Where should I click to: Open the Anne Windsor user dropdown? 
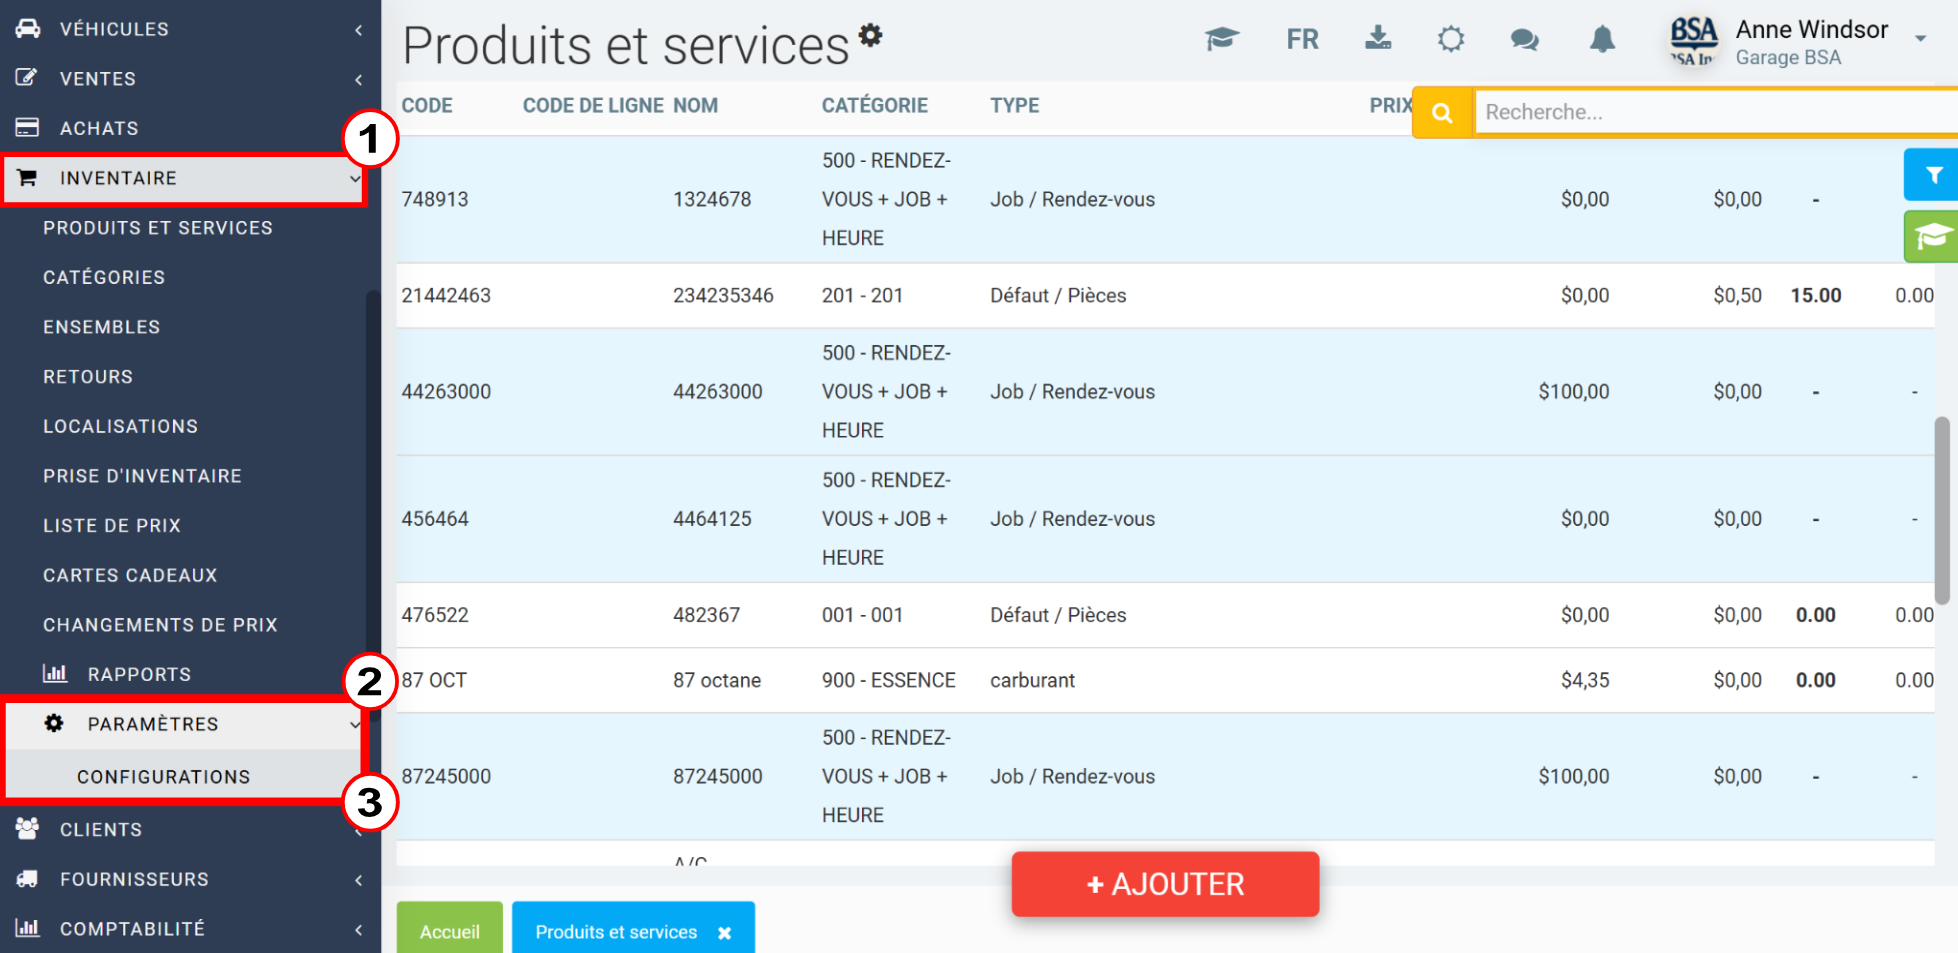coord(1920,39)
